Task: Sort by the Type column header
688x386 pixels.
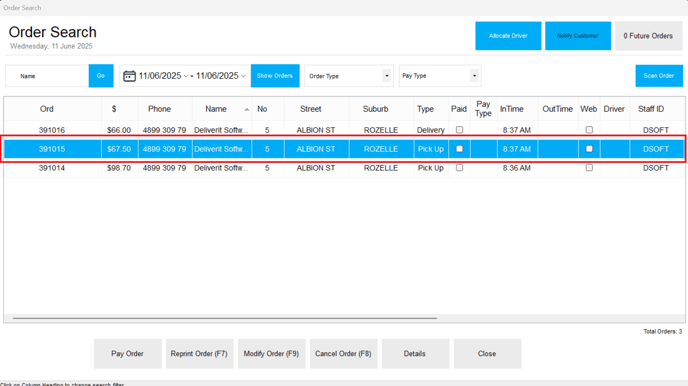Action: click(x=425, y=109)
